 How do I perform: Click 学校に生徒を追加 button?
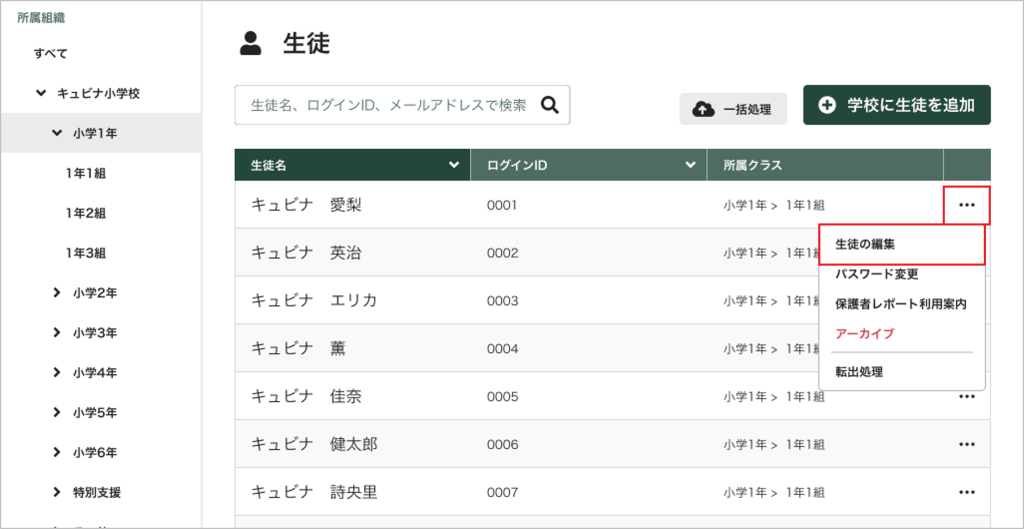click(x=897, y=105)
